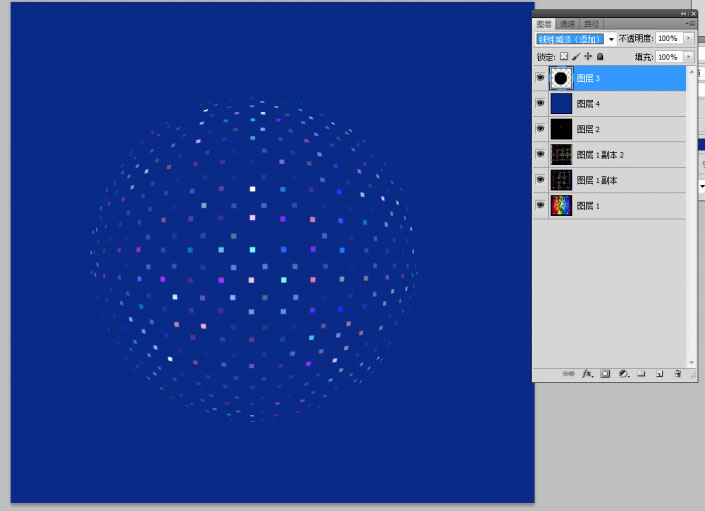Screen dimensions: 705x511
Task: Close the layers panel
Action: point(693,13)
